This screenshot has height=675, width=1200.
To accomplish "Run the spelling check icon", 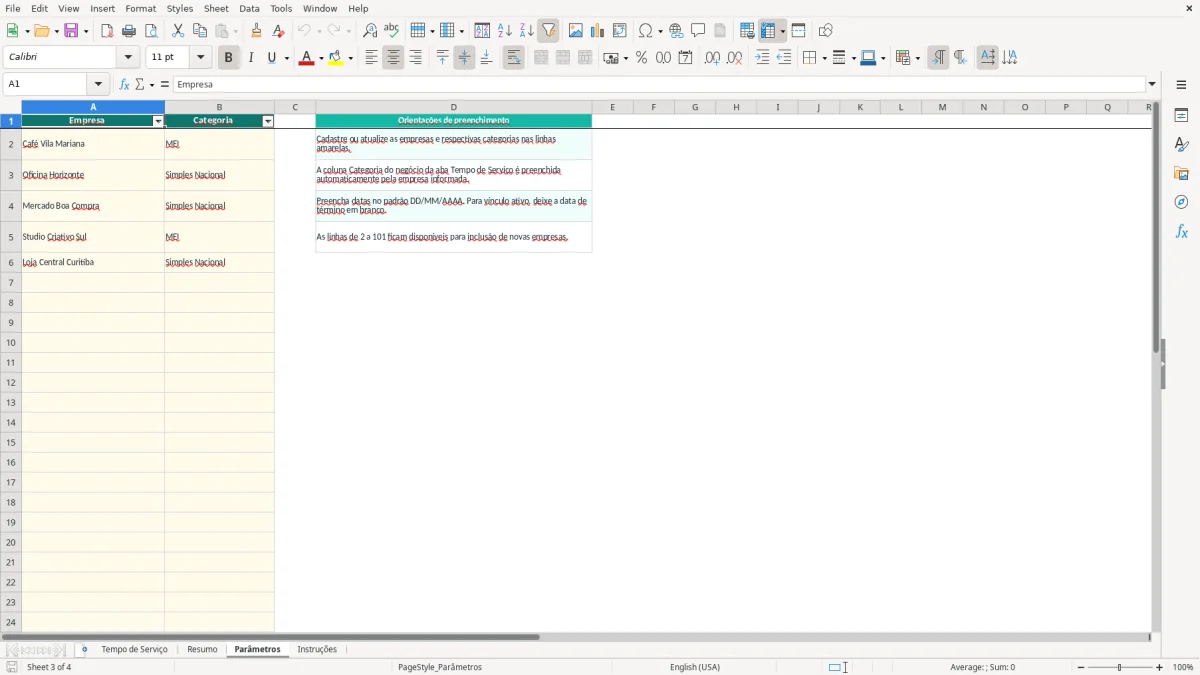I will click(x=392, y=31).
